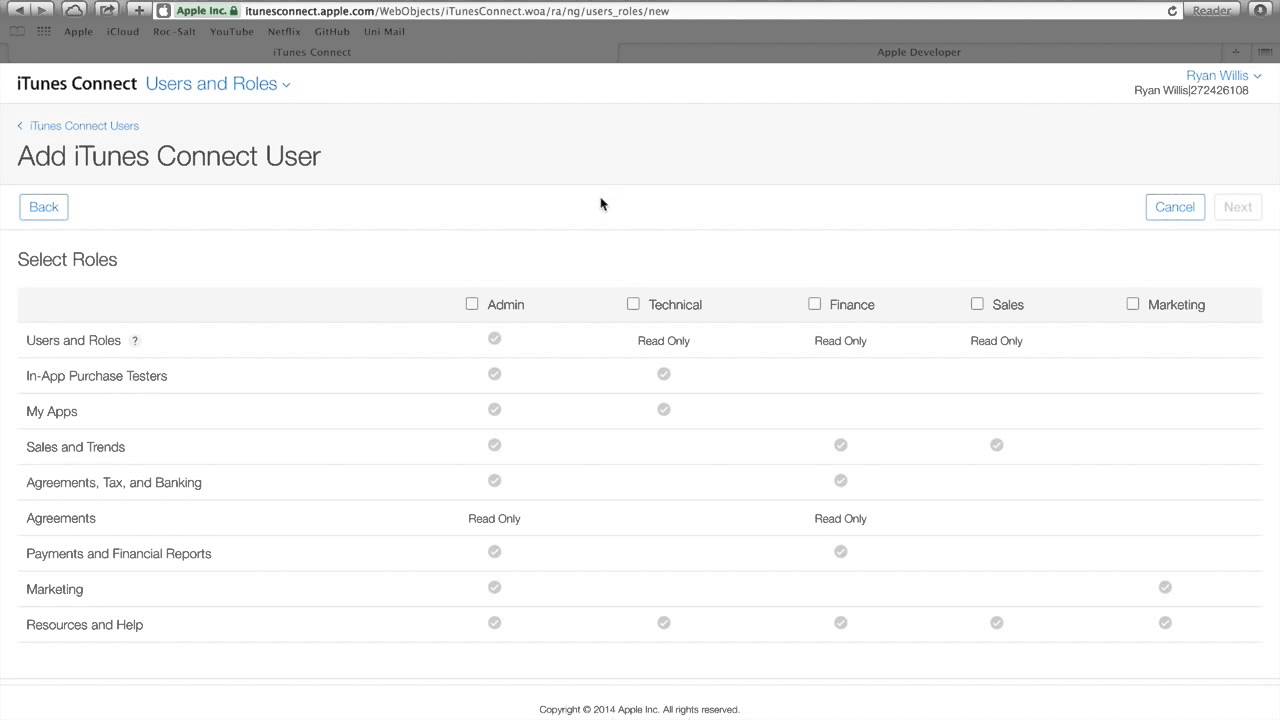Open the Downloads icon in Safari toolbar
This screenshot has height=720, width=1280.
coord(1259,10)
